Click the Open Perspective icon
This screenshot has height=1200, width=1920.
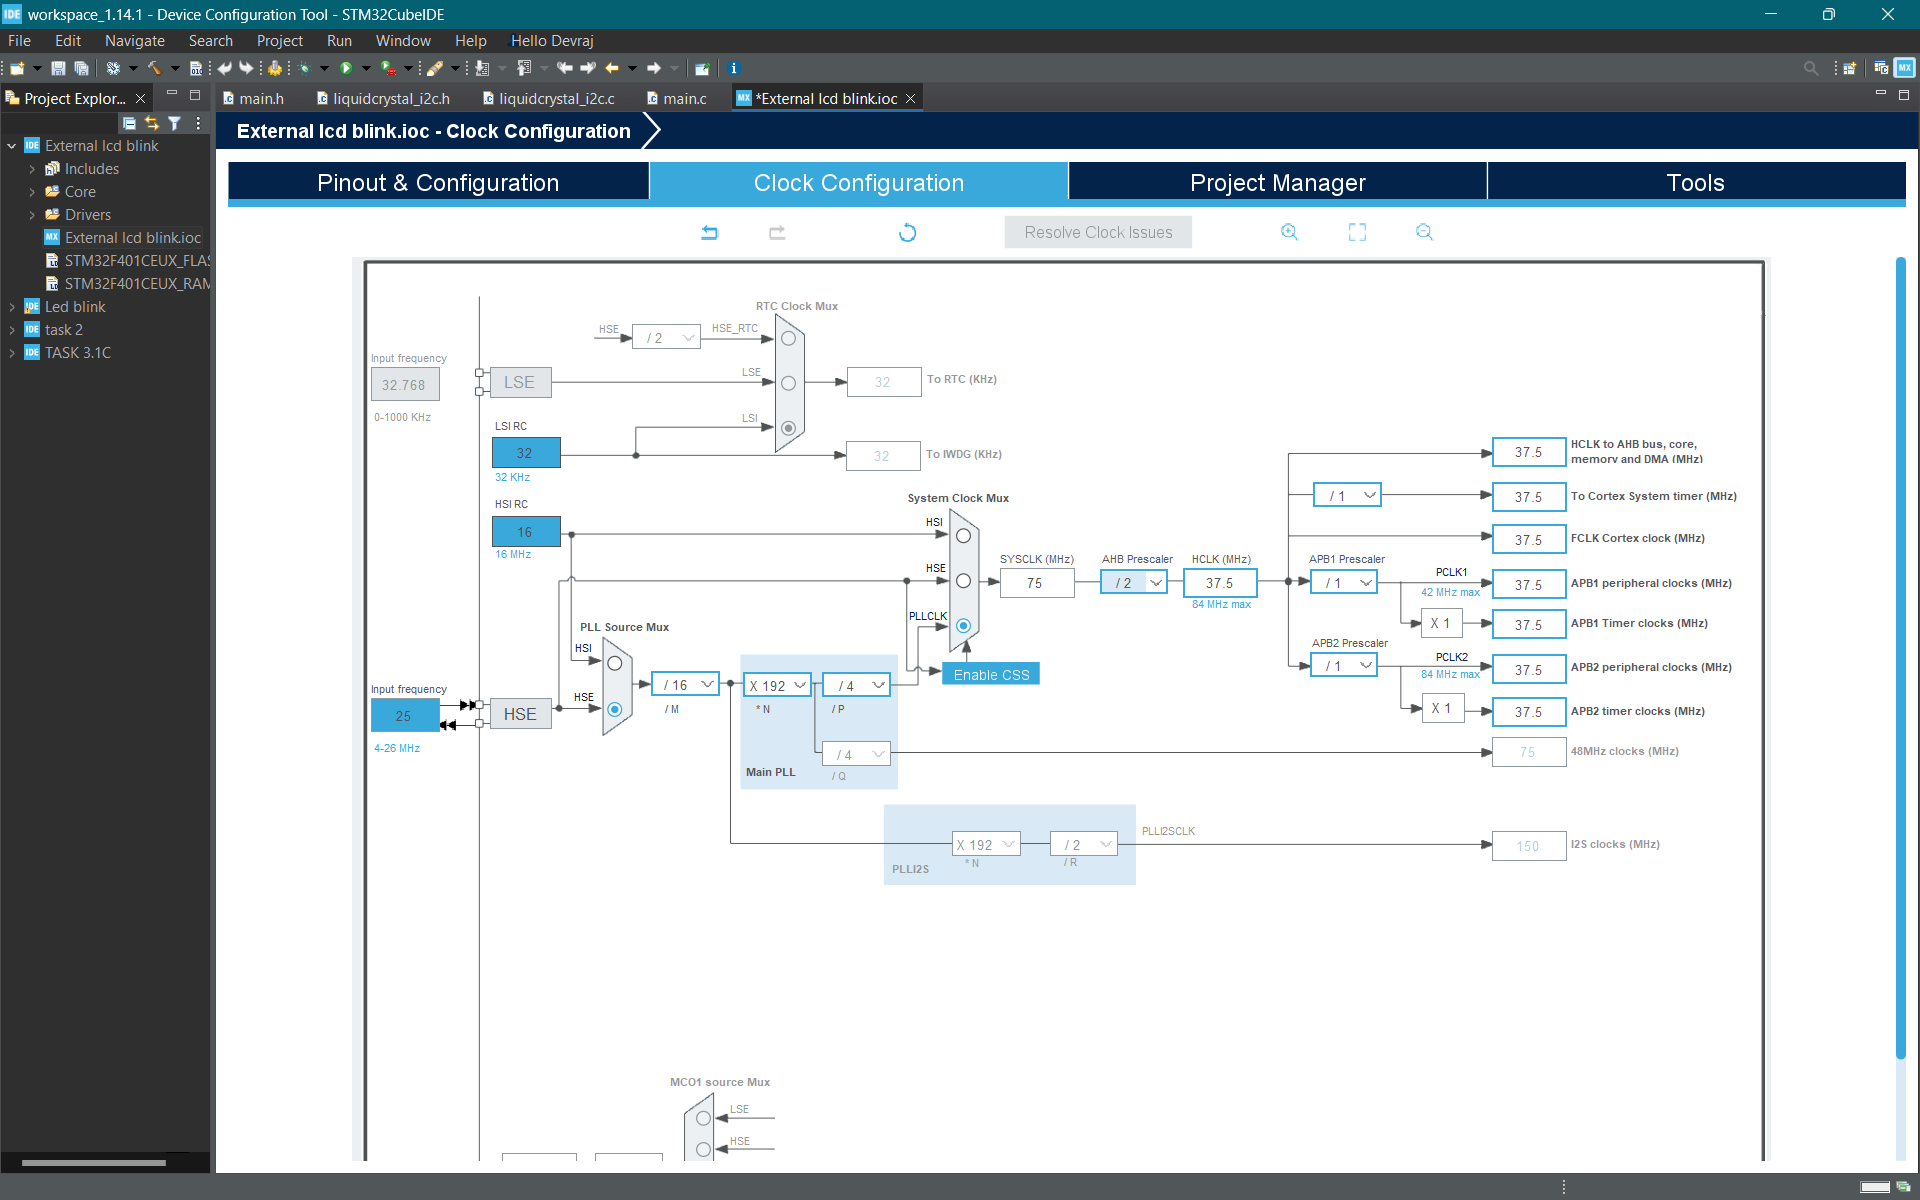point(1849,68)
